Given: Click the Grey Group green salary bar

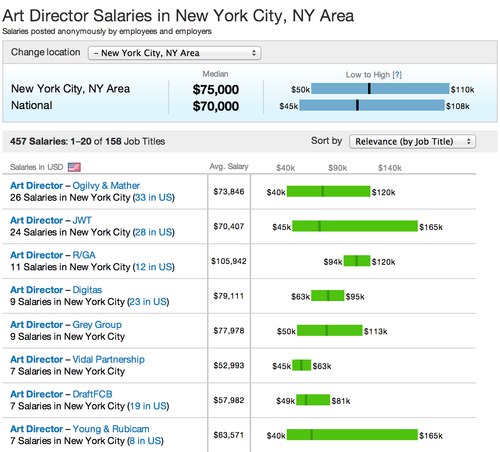Looking at the screenshot, I should pyautogui.click(x=330, y=330).
